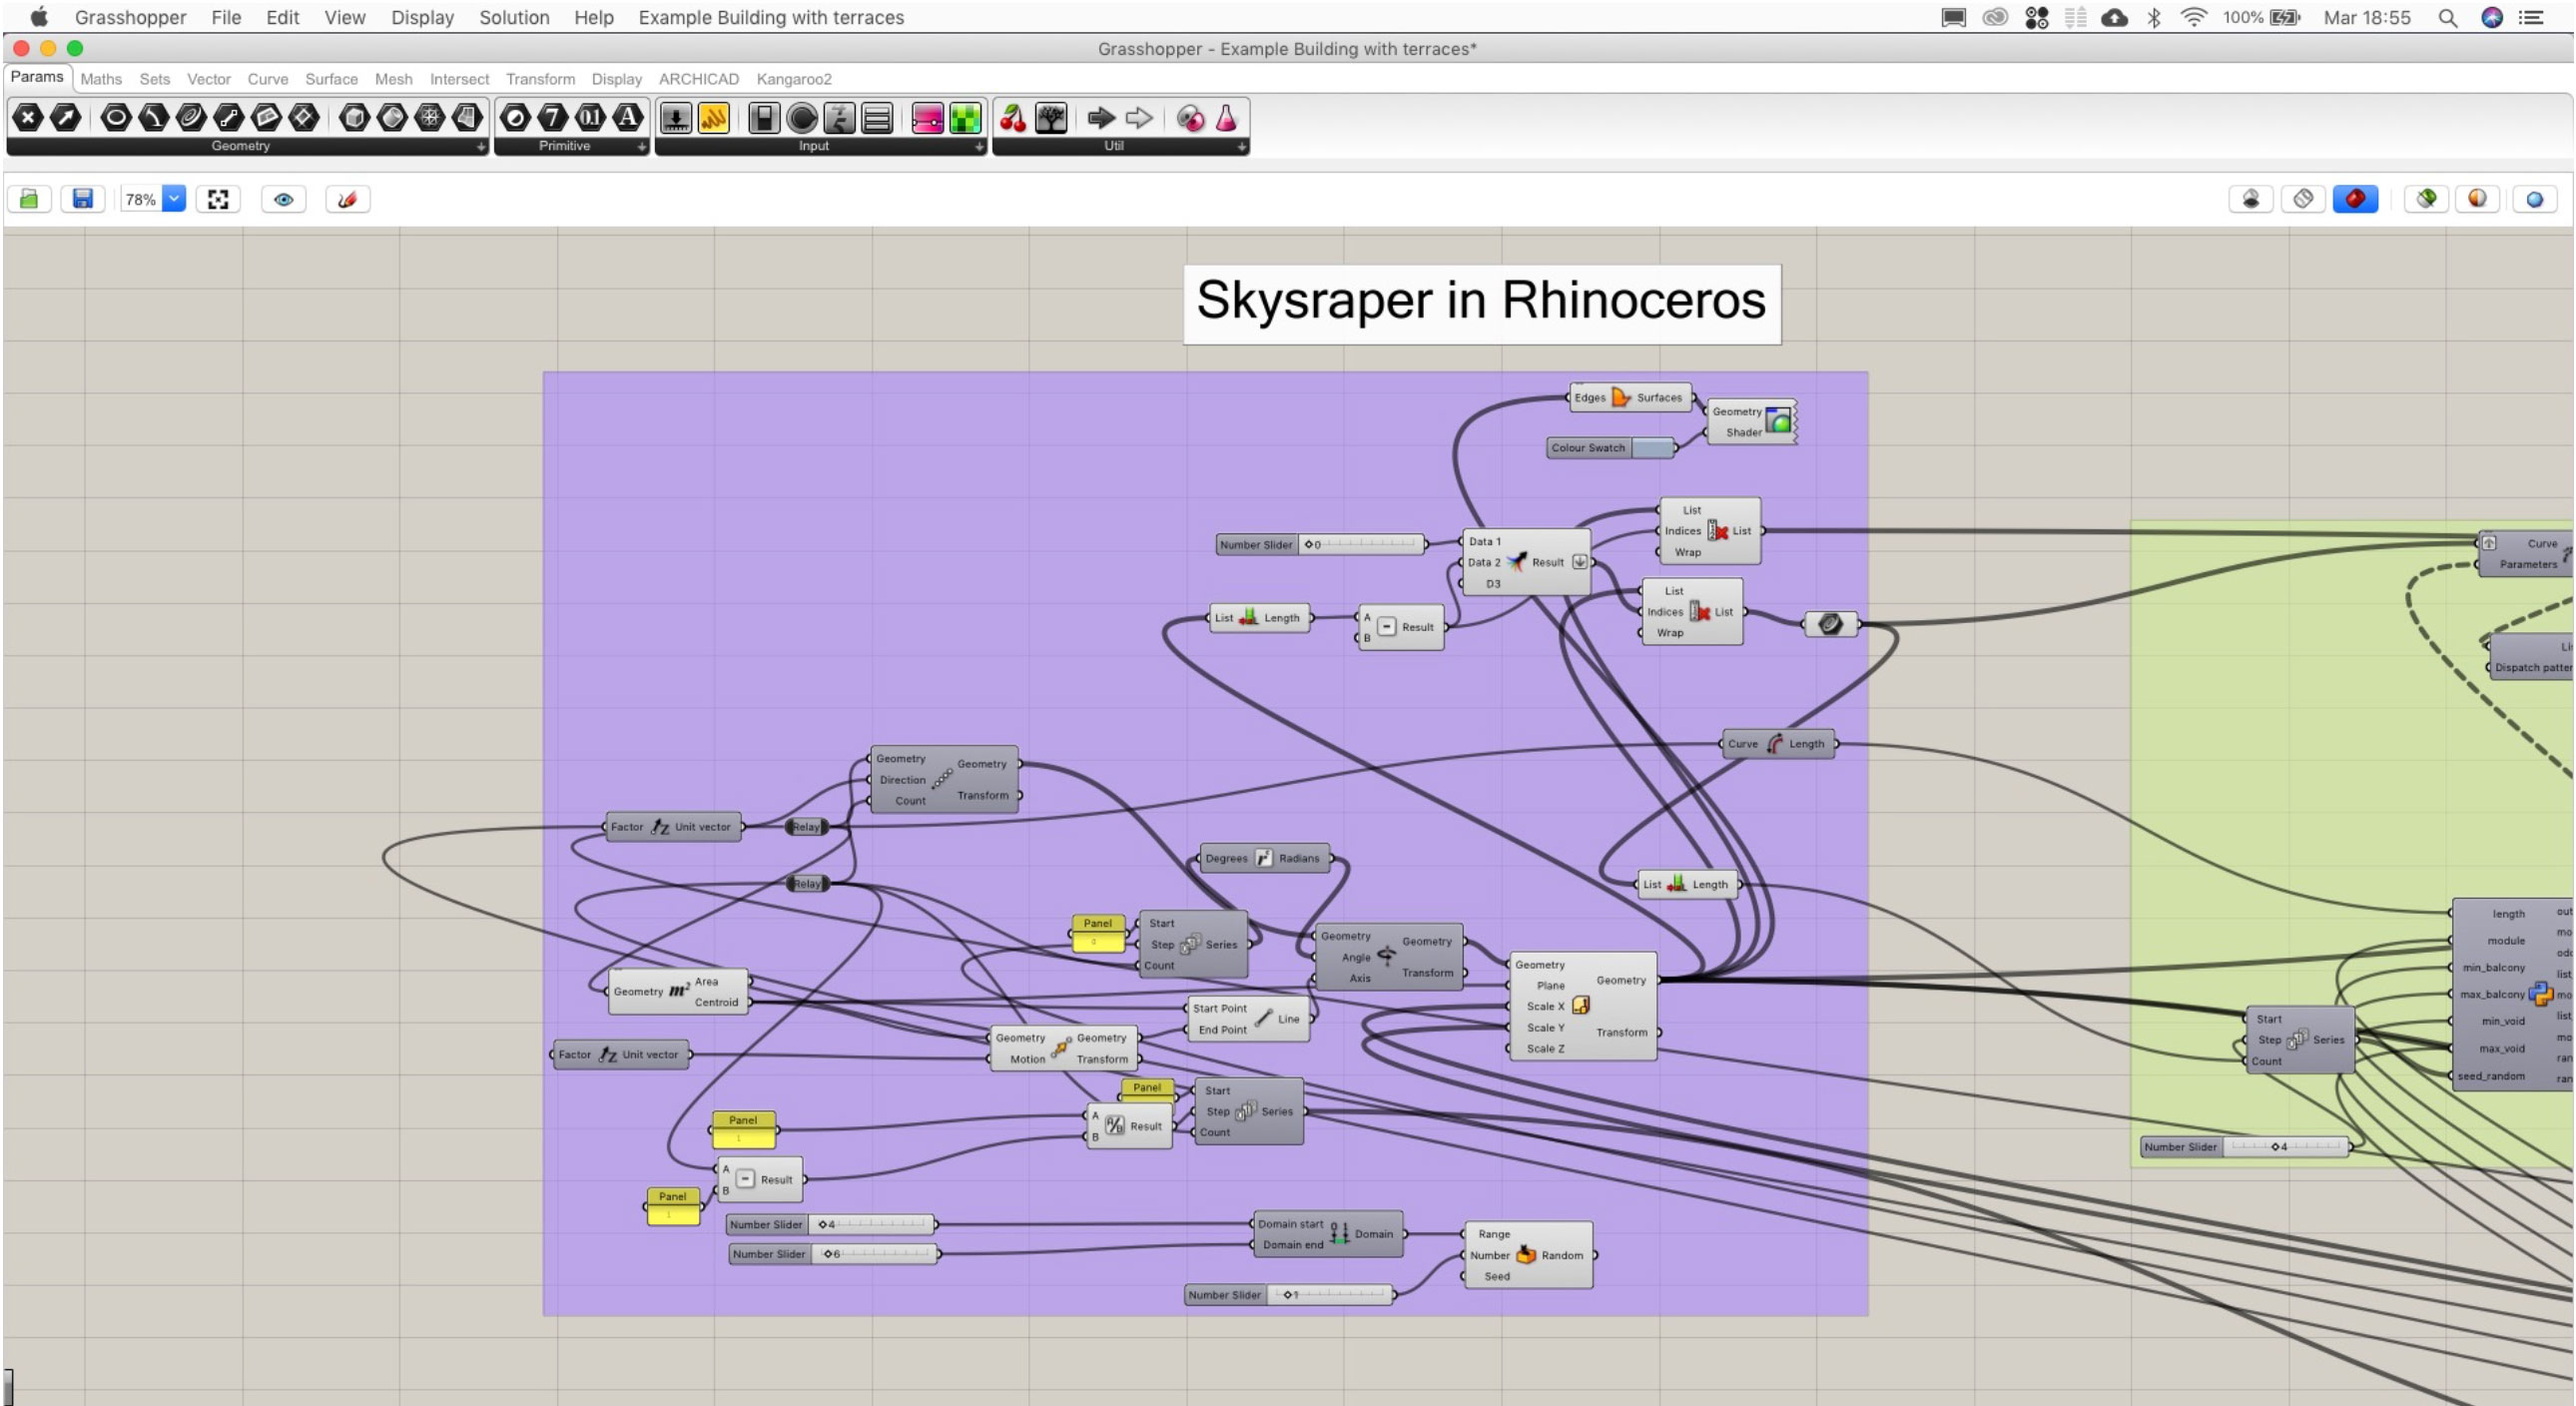Select the Circle geometry parameter icon
The image size is (2576, 1406).
pyautogui.click(x=115, y=118)
